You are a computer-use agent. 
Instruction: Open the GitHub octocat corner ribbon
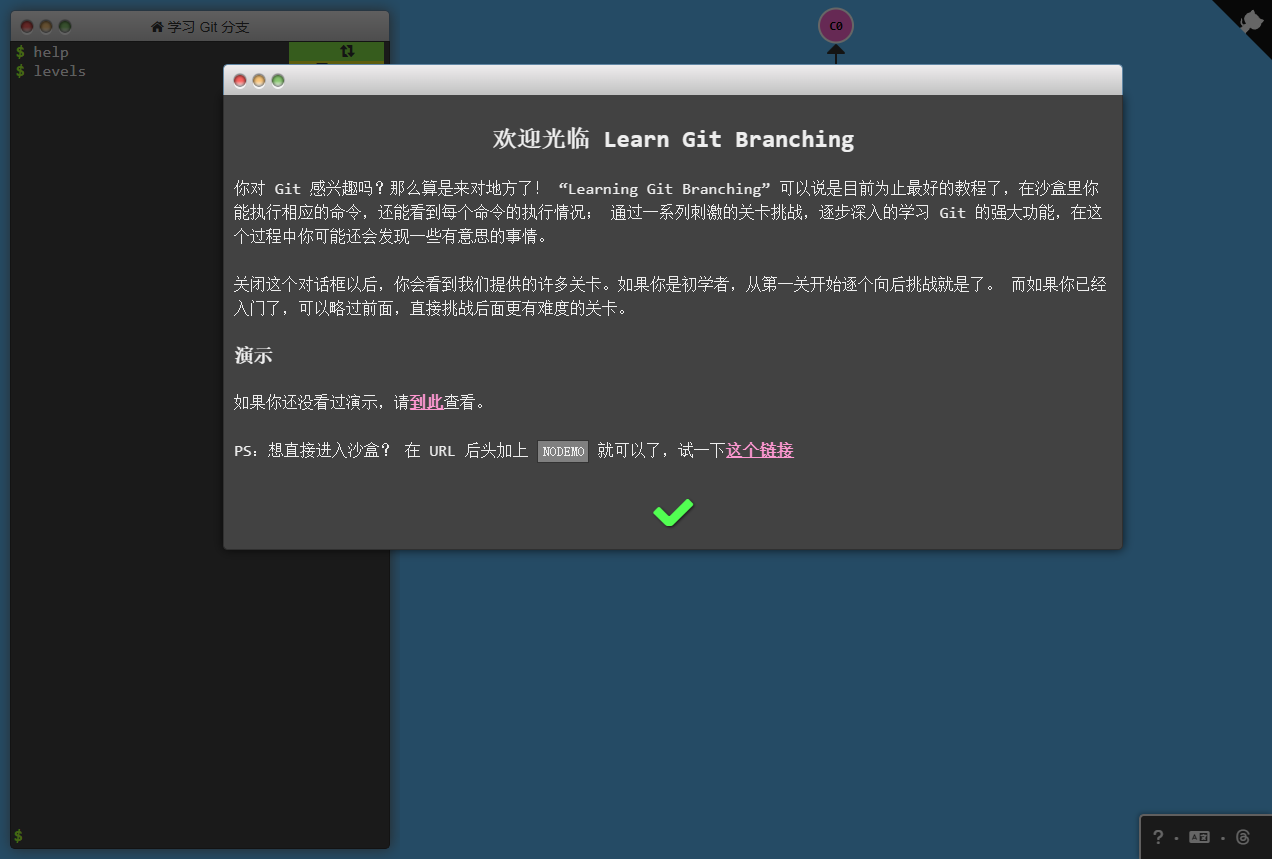pos(1250,21)
